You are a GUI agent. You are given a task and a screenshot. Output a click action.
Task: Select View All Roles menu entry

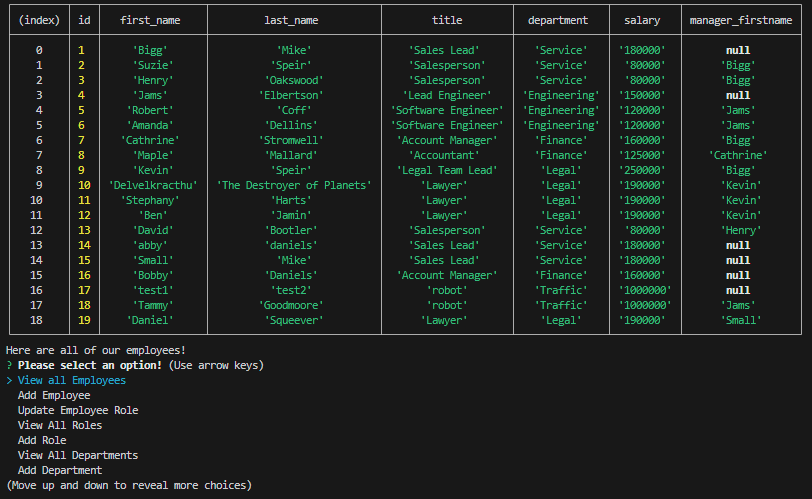60,425
